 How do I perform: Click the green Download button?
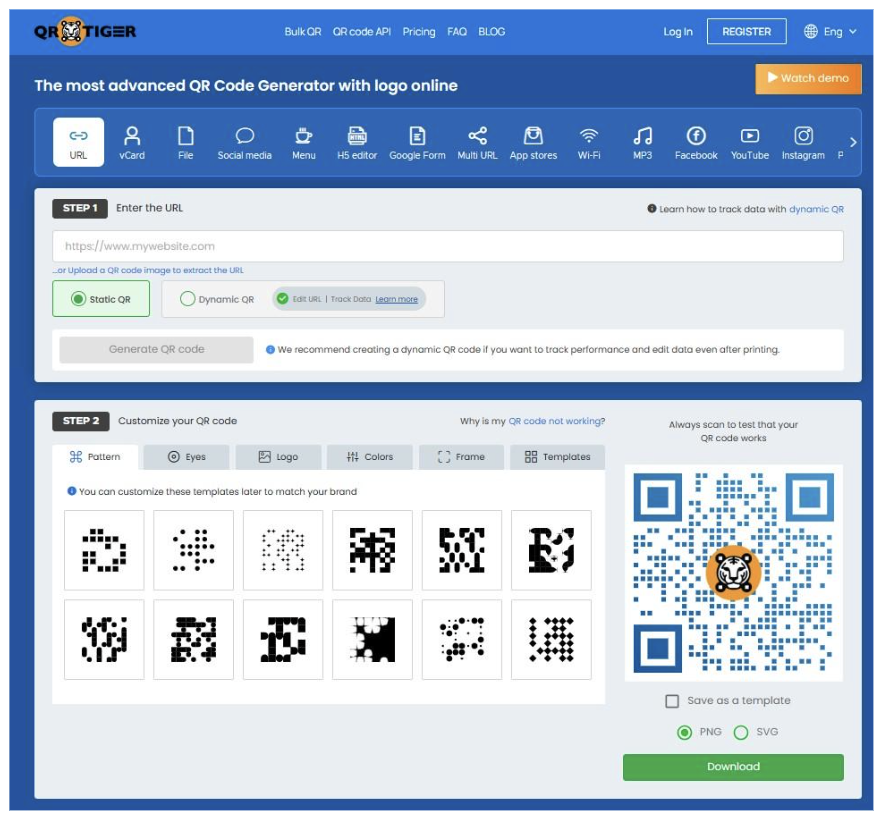coord(733,767)
